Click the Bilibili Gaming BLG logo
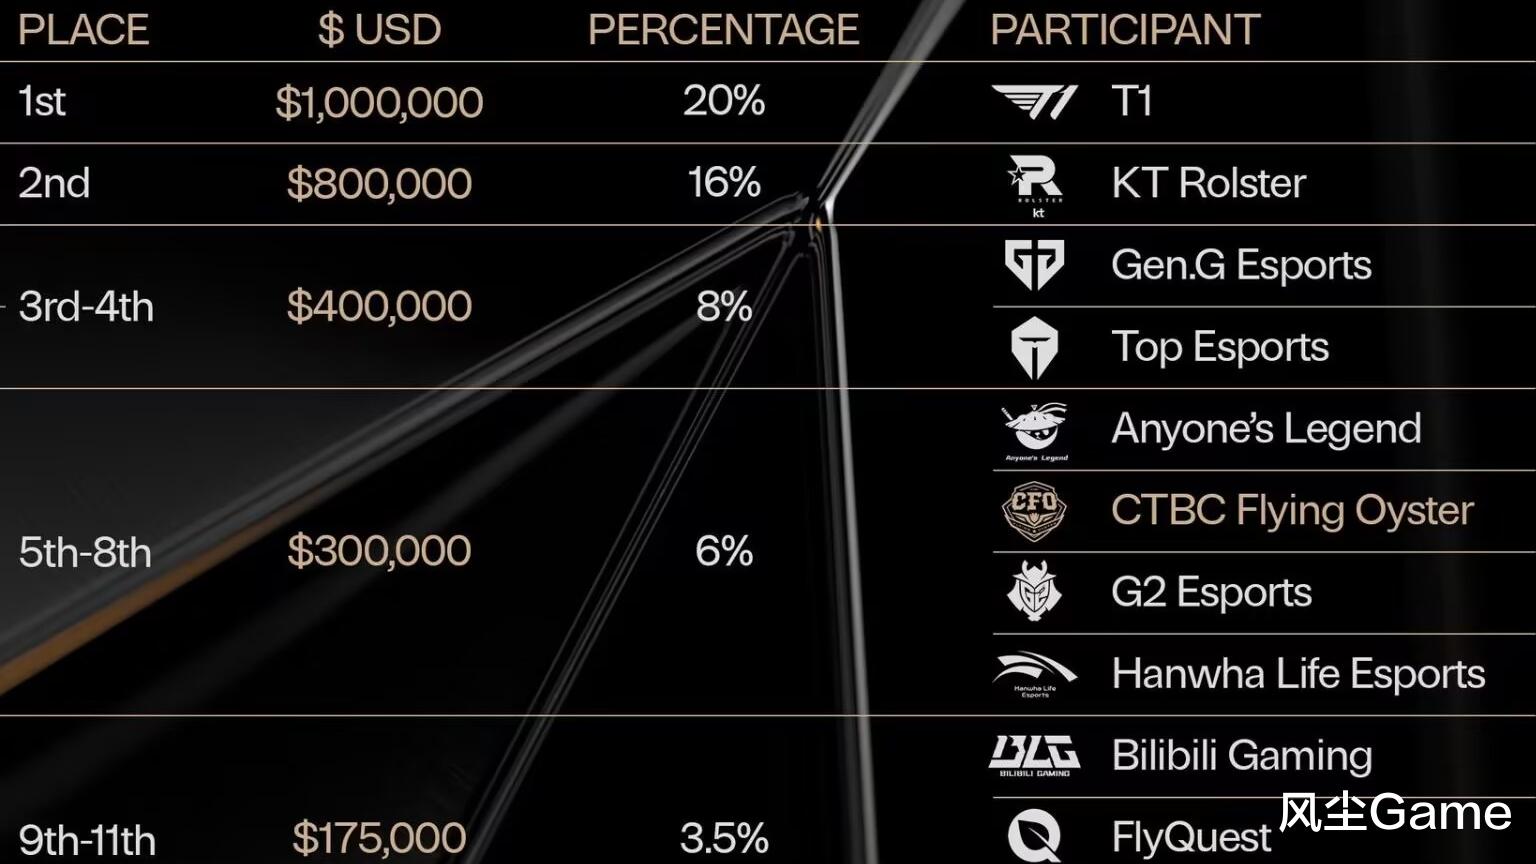The height and width of the screenshot is (864, 1536). pos(1034,756)
